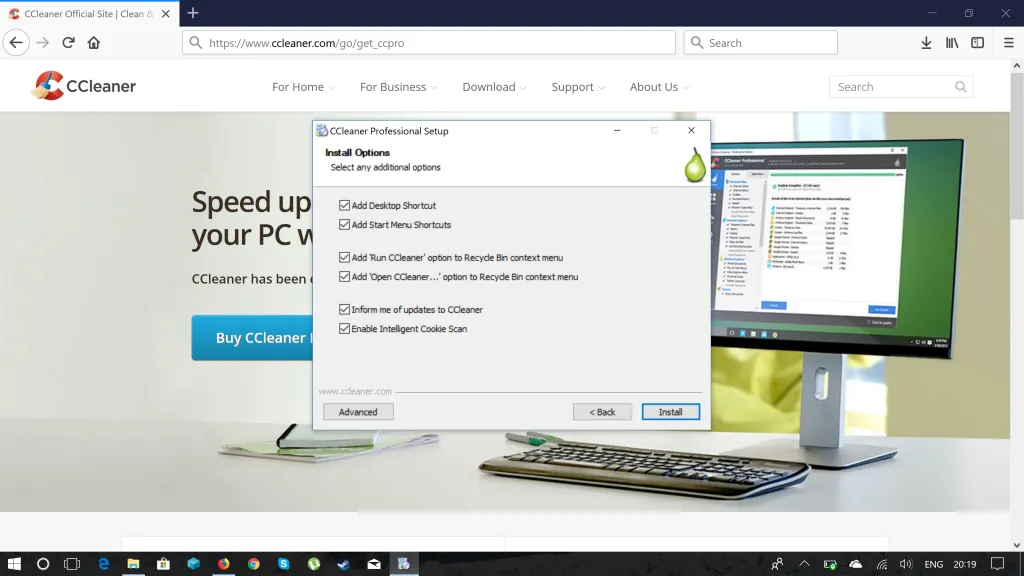Image resolution: width=1024 pixels, height=576 pixels.
Task: Open the Firefox library icon
Action: (x=952, y=43)
